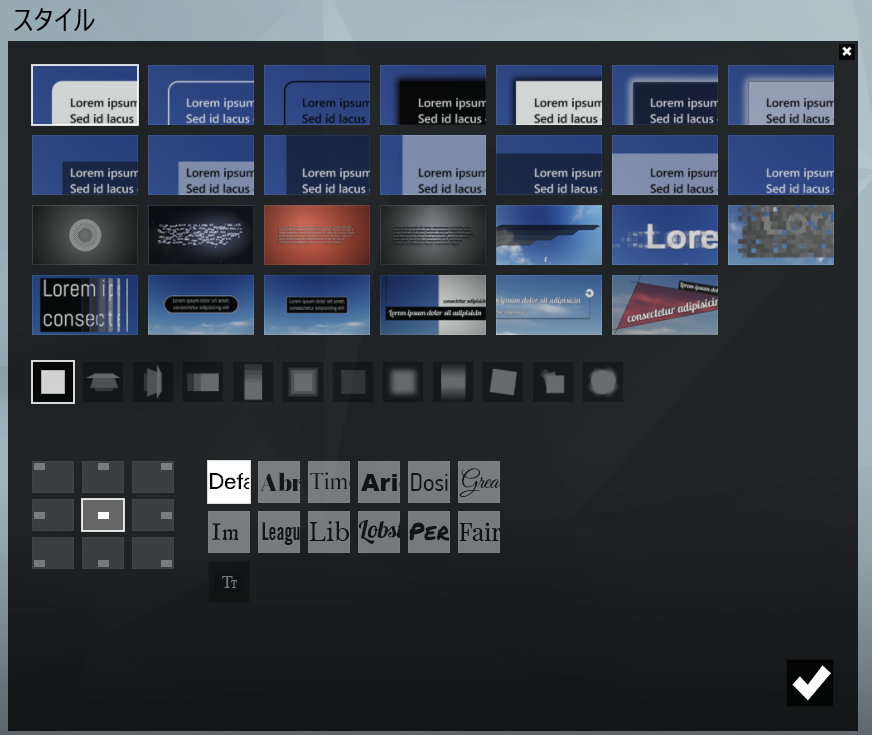Viewport: 872px width, 735px height.
Task: Select the 'Tim' Times font
Action: [329, 482]
